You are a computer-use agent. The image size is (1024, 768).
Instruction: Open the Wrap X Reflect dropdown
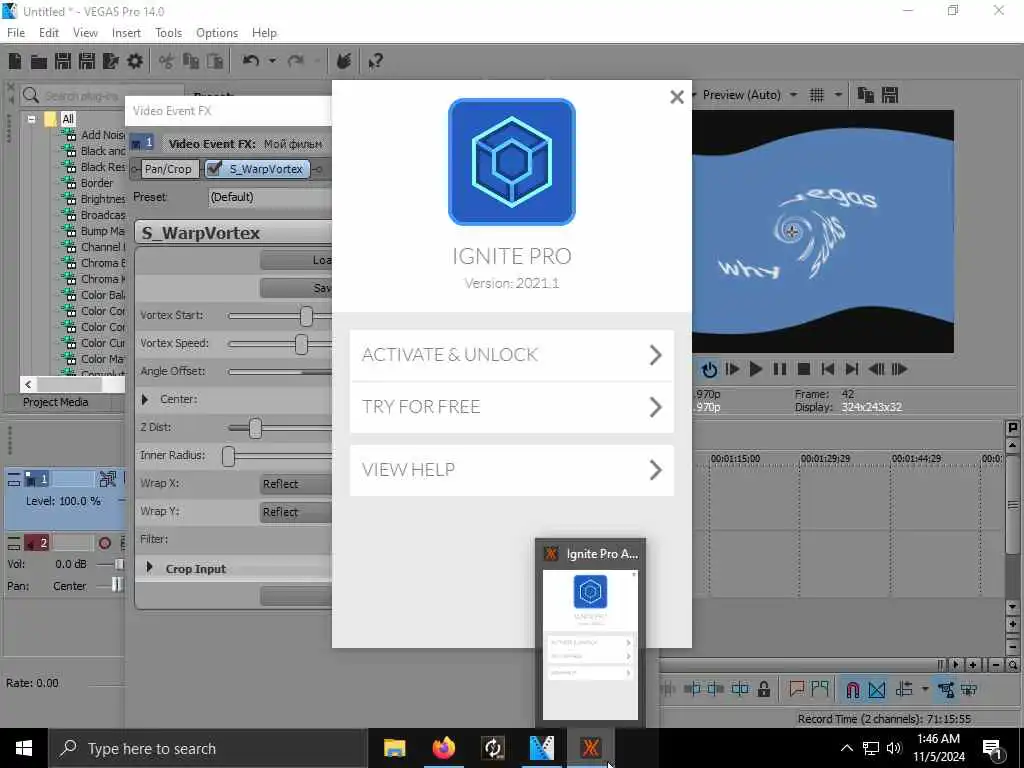coord(296,484)
